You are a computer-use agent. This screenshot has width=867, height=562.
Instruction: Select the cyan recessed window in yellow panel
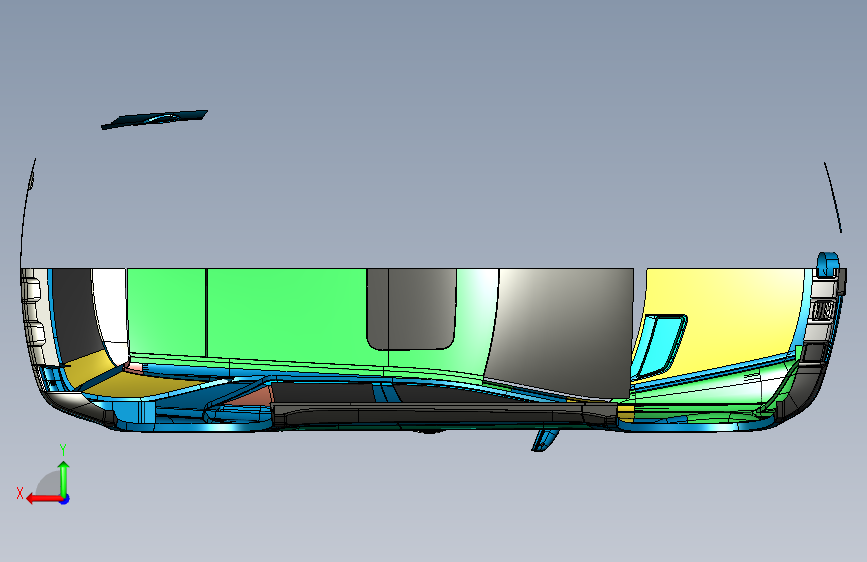(x=661, y=346)
